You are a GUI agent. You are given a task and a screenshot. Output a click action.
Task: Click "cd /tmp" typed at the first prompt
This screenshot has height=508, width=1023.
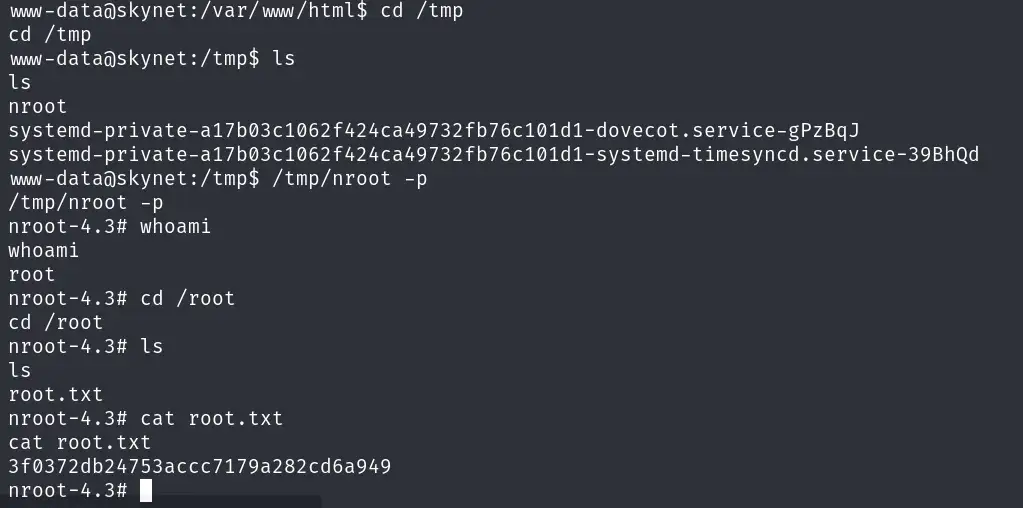422,11
